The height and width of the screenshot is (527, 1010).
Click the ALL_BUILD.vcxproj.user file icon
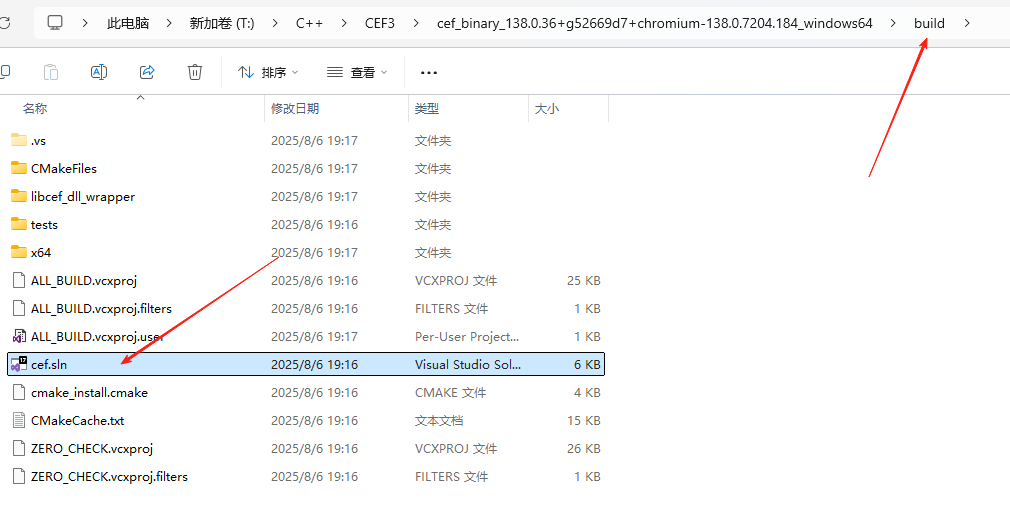pyautogui.click(x=19, y=336)
